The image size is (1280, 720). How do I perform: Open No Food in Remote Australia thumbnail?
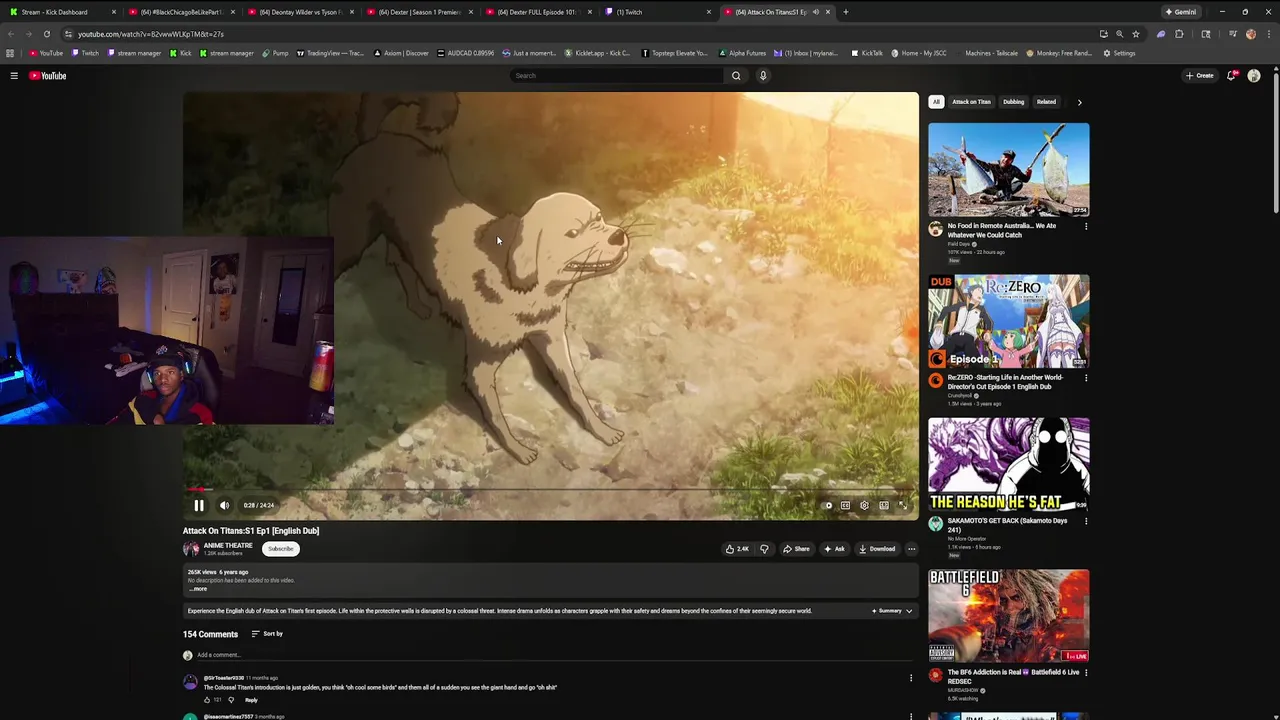pyautogui.click(x=1008, y=169)
